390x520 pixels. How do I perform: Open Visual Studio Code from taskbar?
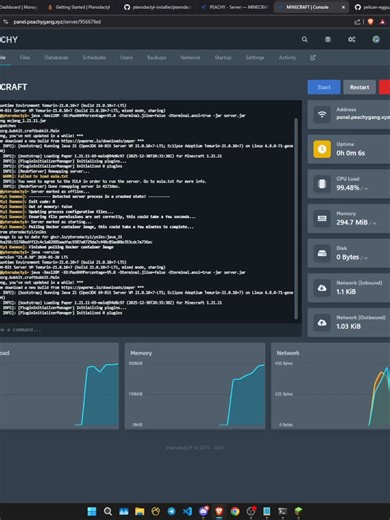tap(187, 511)
